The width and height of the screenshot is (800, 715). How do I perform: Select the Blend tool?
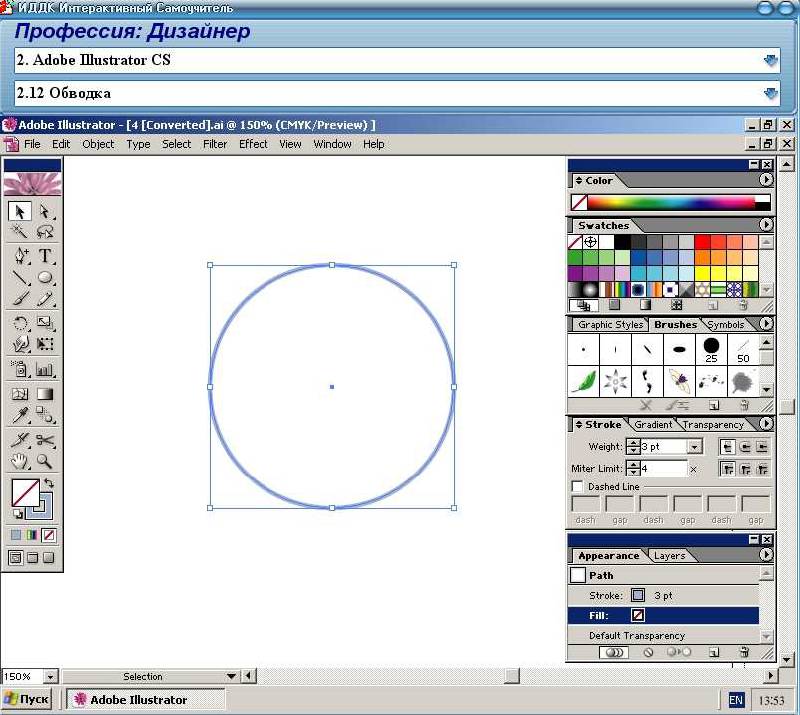pos(45,415)
